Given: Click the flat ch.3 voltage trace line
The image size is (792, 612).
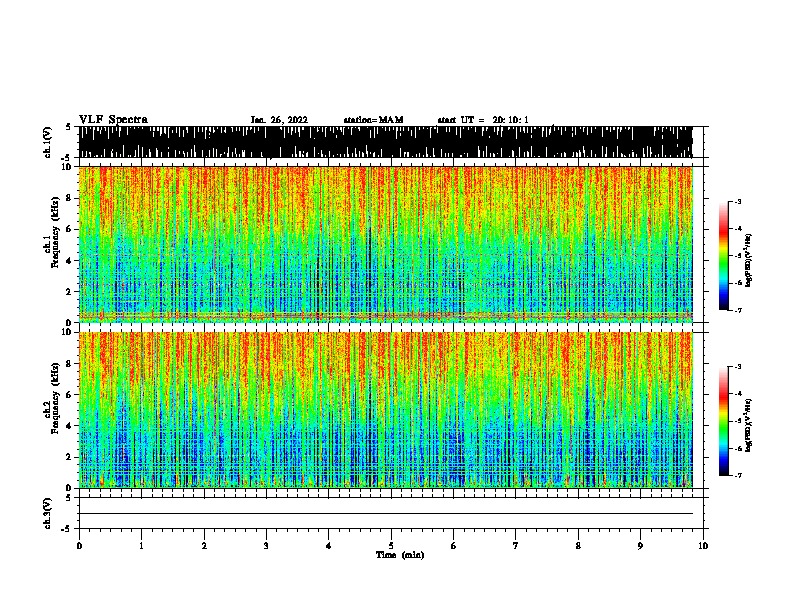Looking at the screenshot, I should point(386,514).
